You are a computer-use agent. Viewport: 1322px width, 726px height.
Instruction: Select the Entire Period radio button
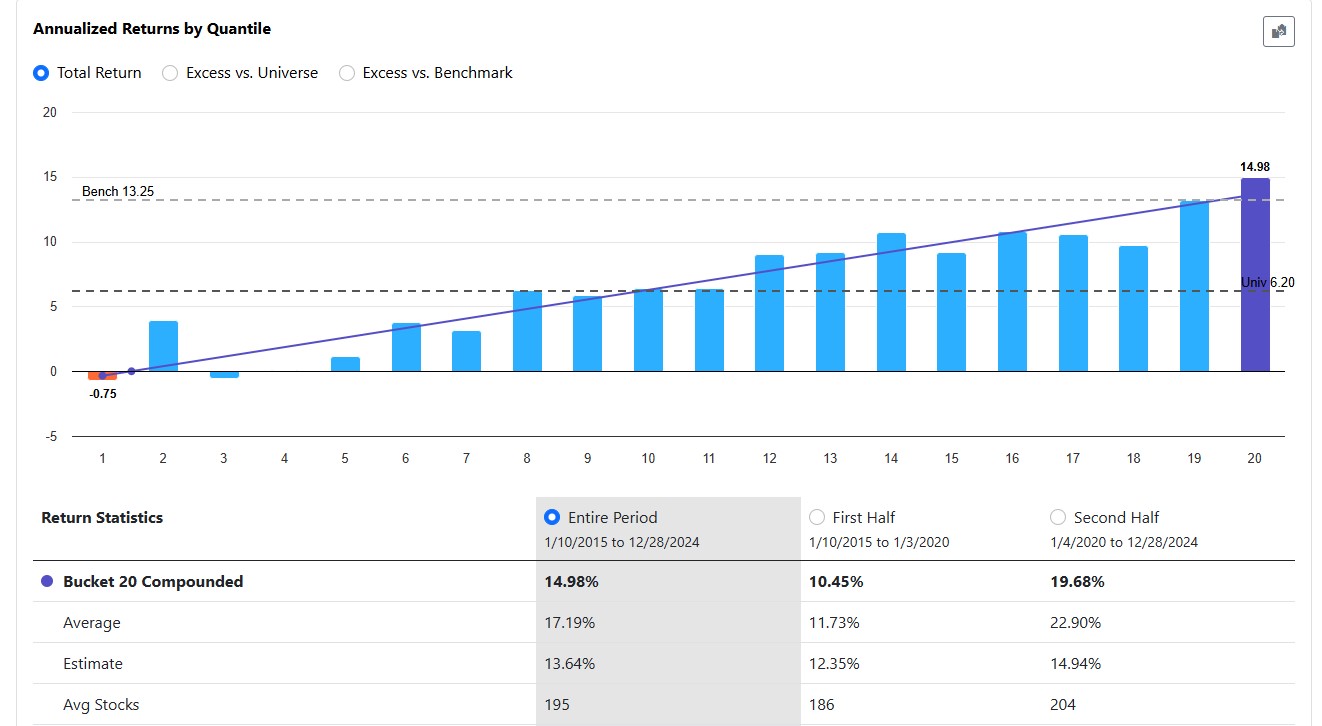(551, 517)
